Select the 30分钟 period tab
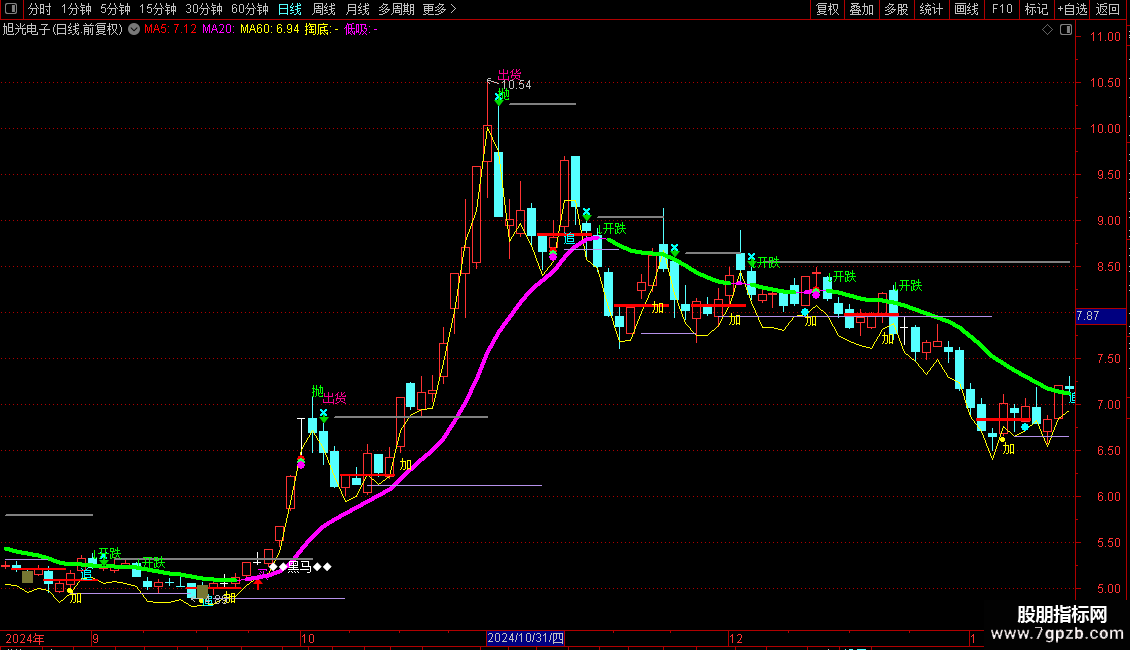The width and height of the screenshot is (1130, 650). tap(204, 9)
